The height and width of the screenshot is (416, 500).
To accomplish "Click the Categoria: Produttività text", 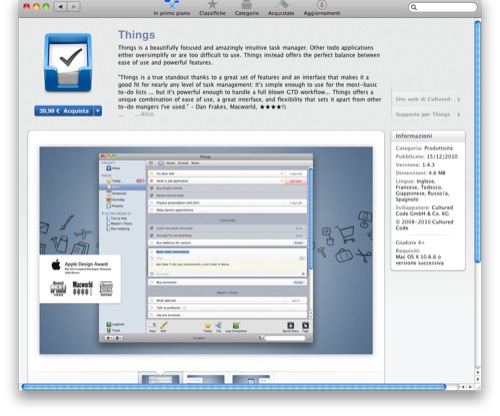I will point(424,148).
